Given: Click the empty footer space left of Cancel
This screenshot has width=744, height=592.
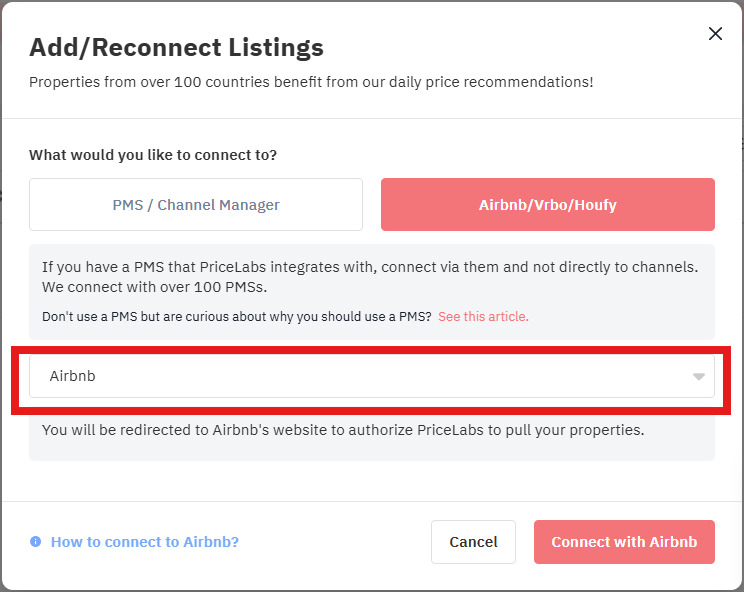Looking at the screenshot, I should [335, 542].
